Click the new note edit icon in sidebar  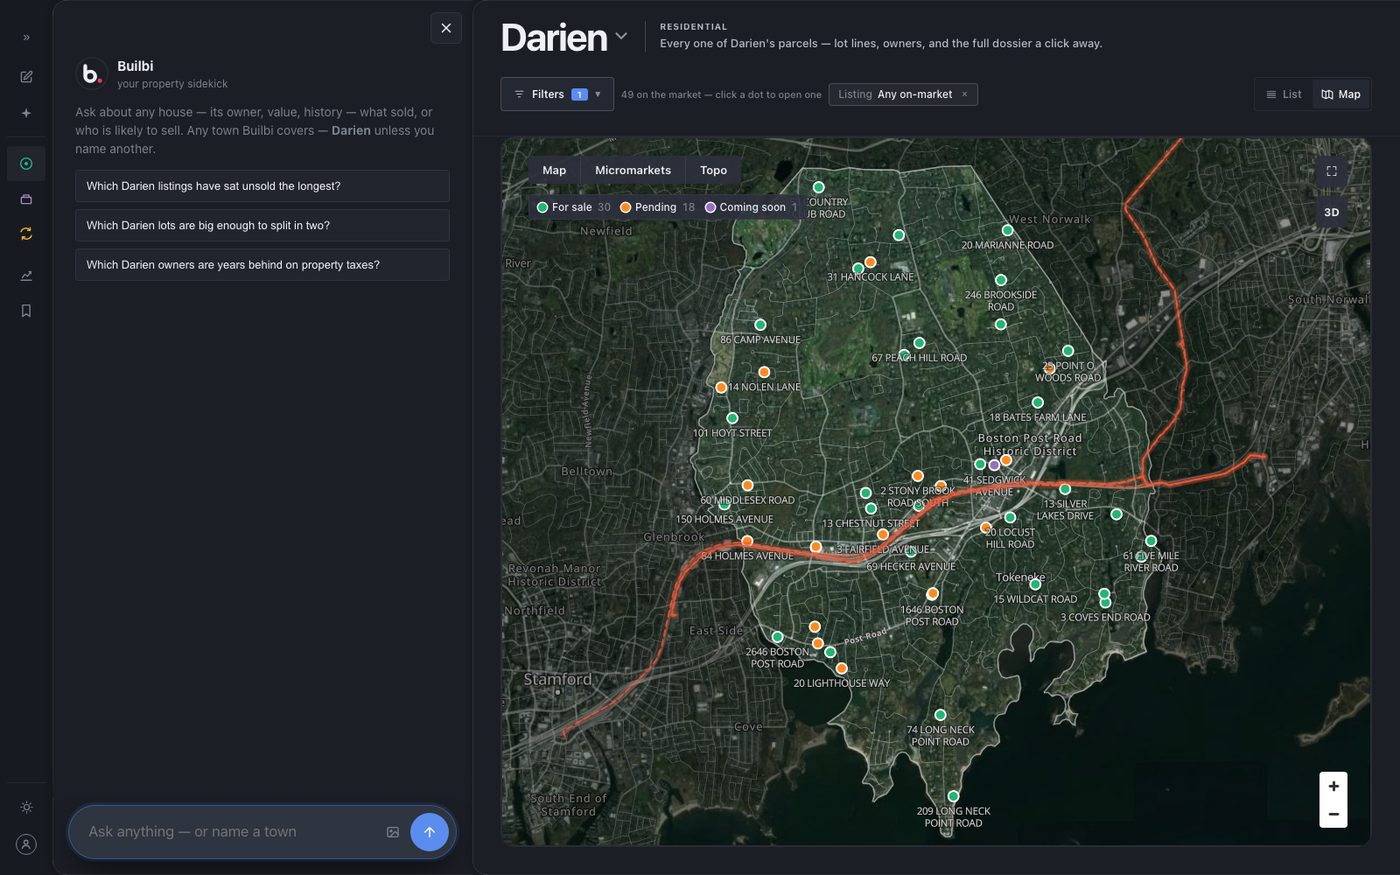pos(26,77)
